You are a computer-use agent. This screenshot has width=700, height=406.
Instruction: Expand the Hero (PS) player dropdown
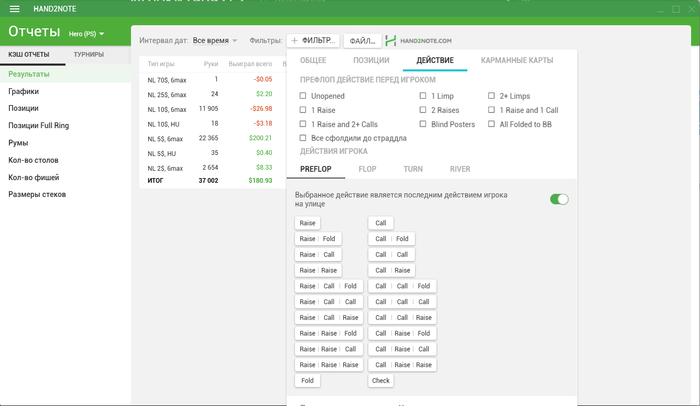pos(86,34)
